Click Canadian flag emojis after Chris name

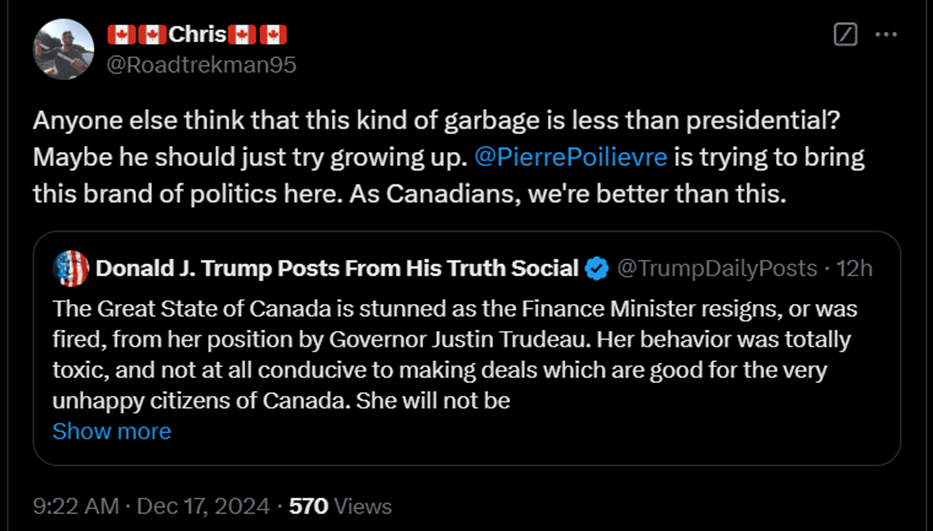[258, 35]
